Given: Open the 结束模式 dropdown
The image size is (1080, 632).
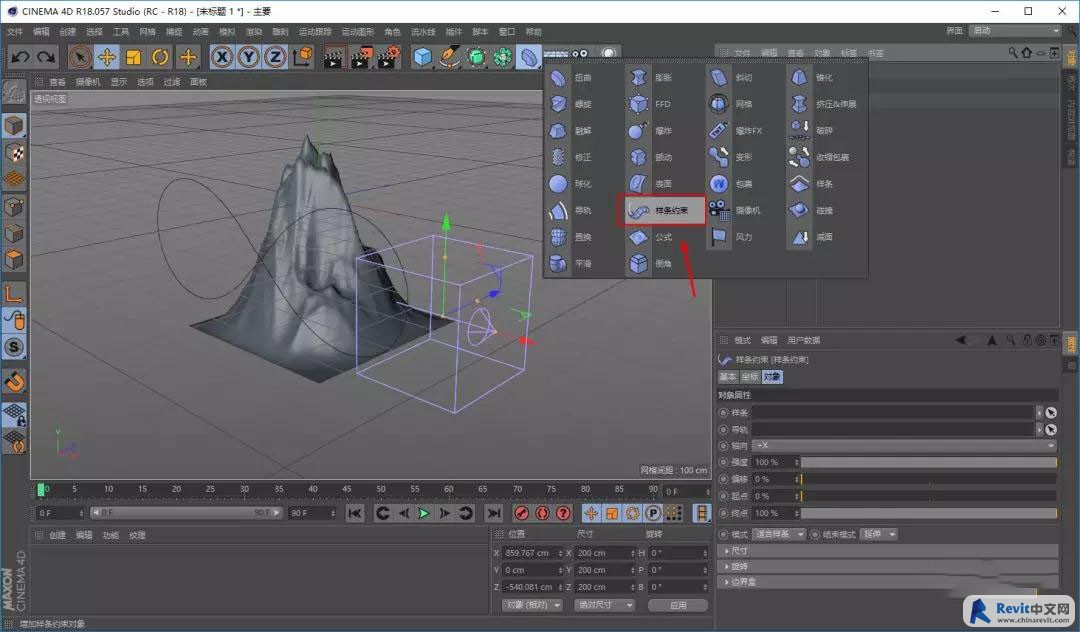Looking at the screenshot, I should pyautogui.click(x=880, y=534).
